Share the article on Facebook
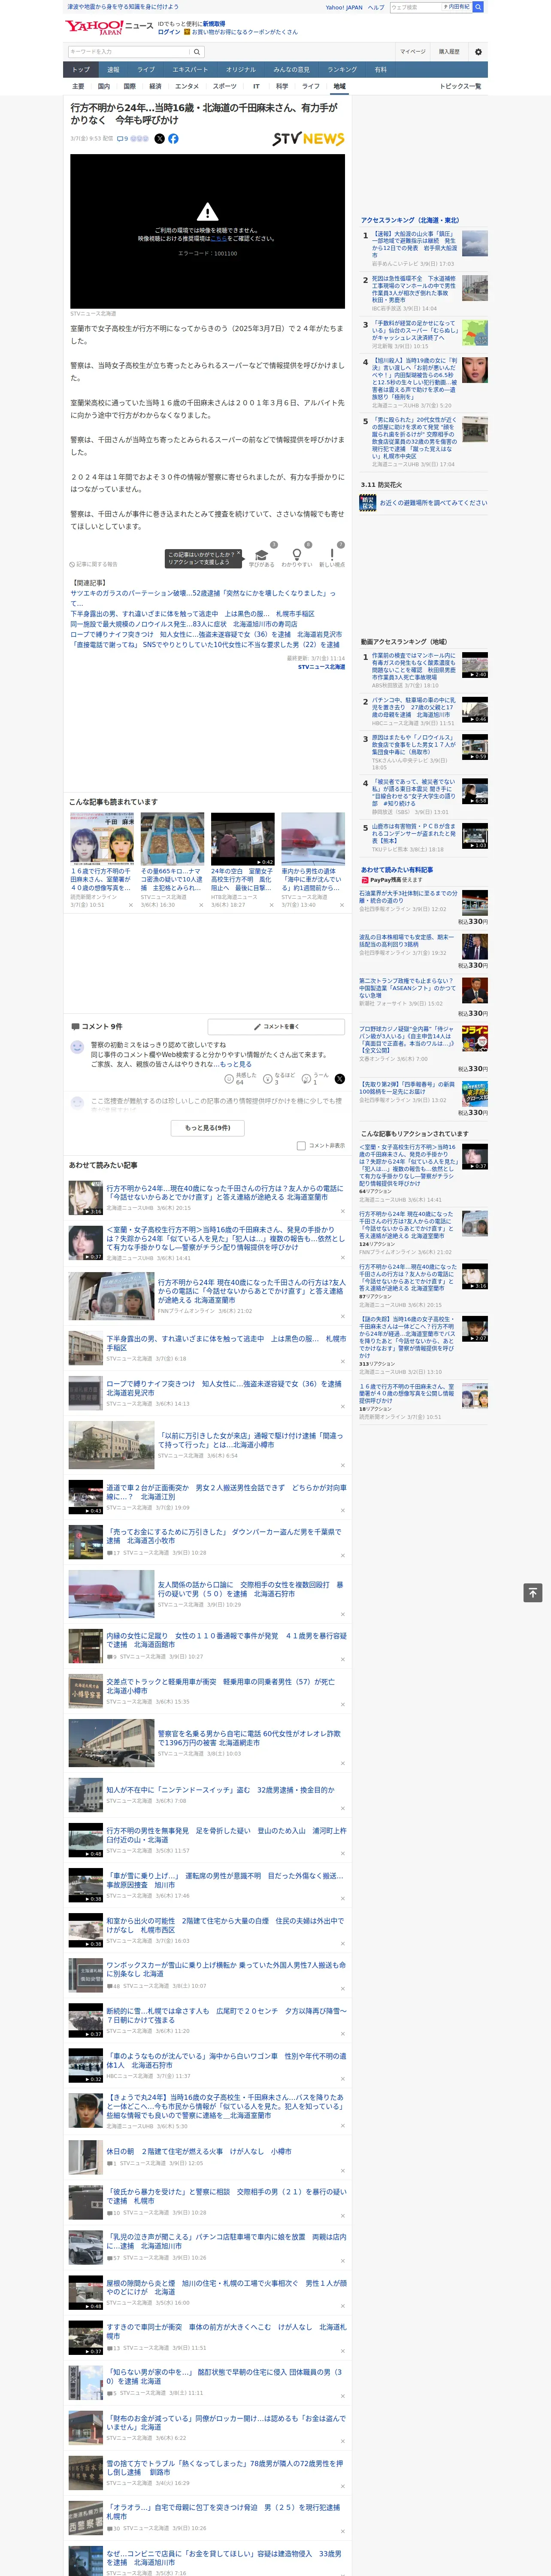The width and height of the screenshot is (551, 2576). [x=173, y=139]
